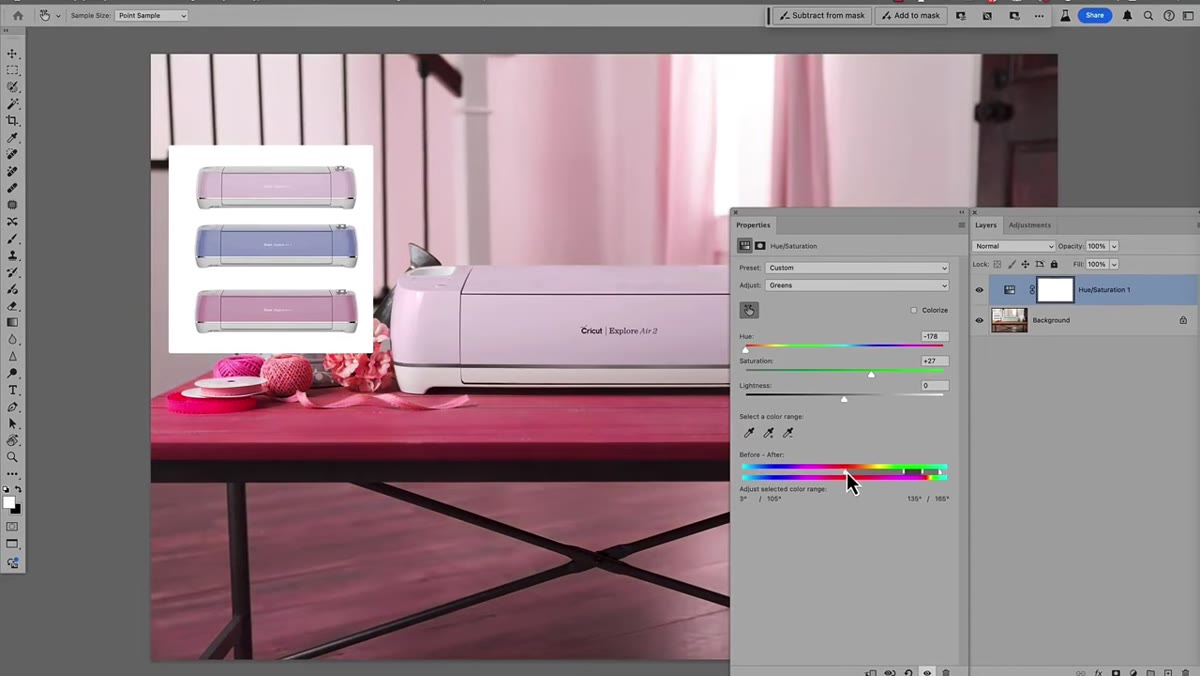Screen dimensions: 1200x676
Task: Enable the Colorize checkbox
Action: [x=914, y=311]
